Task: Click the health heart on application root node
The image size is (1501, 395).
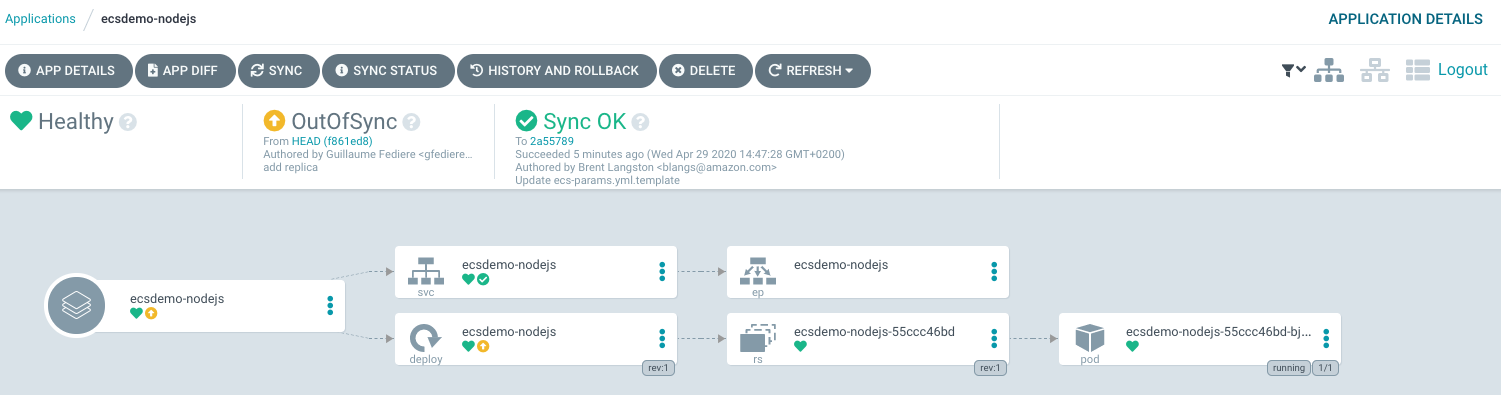Action: click(x=136, y=313)
